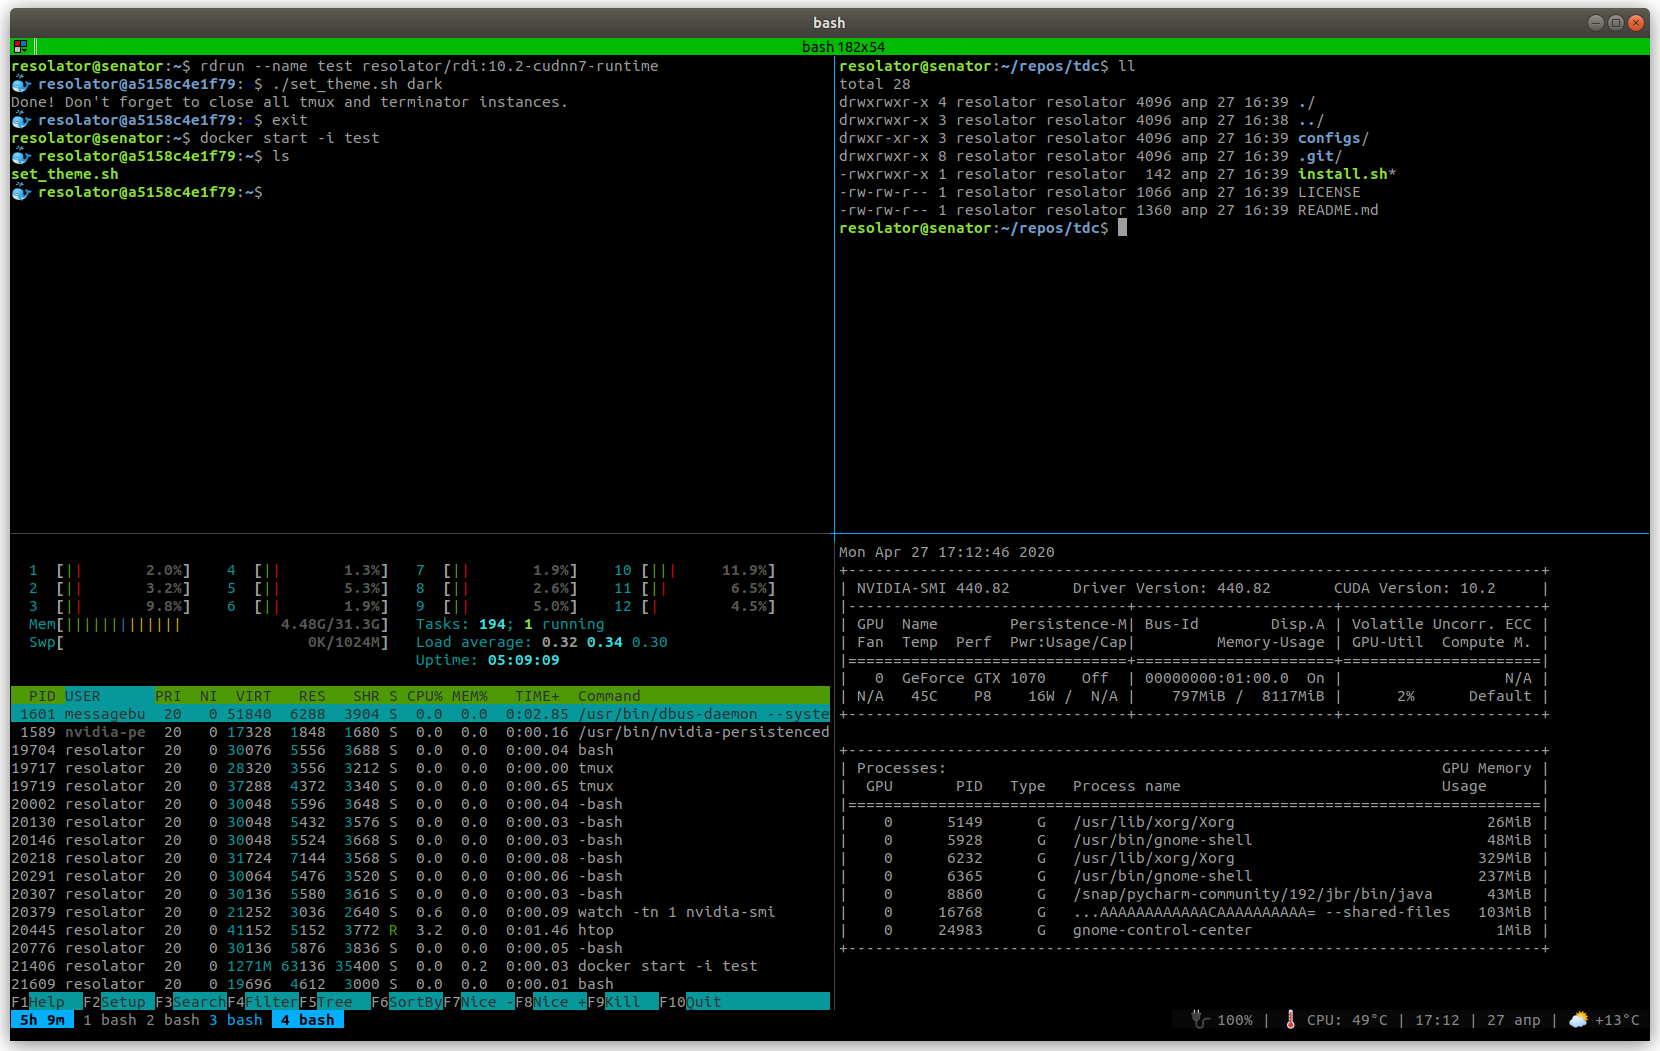Select the highlighted dbus-daemon process row
This screenshot has height=1051, width=1660.
[x=420, y=714]
